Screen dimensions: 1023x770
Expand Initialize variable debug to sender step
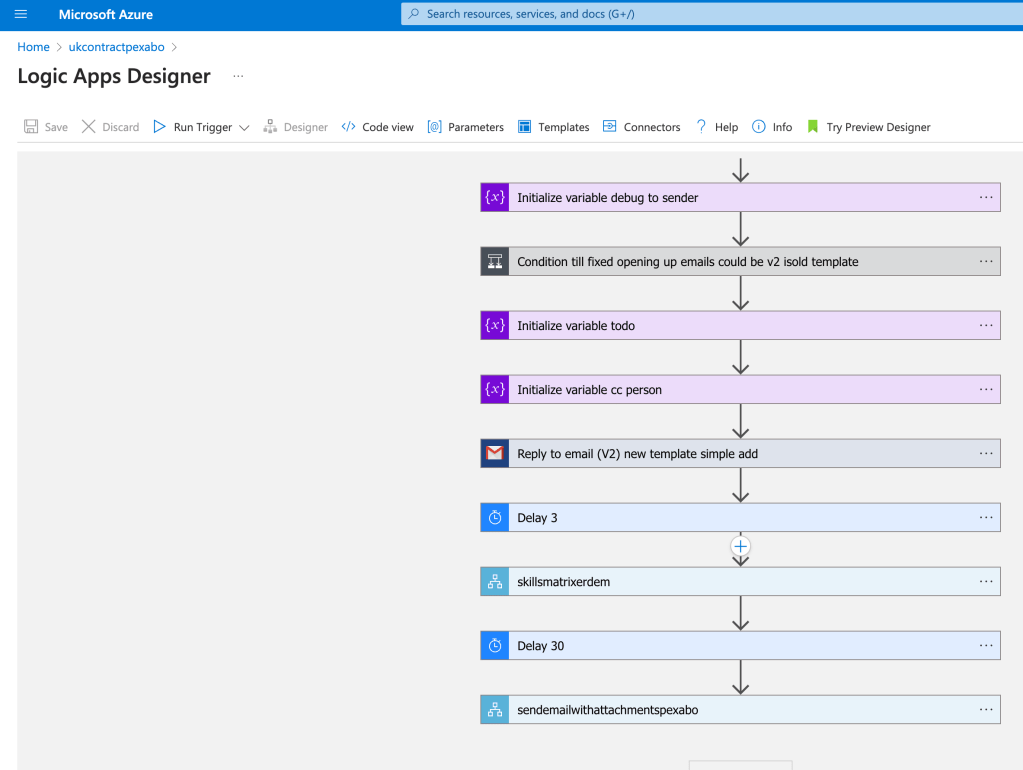click(741, 198)
